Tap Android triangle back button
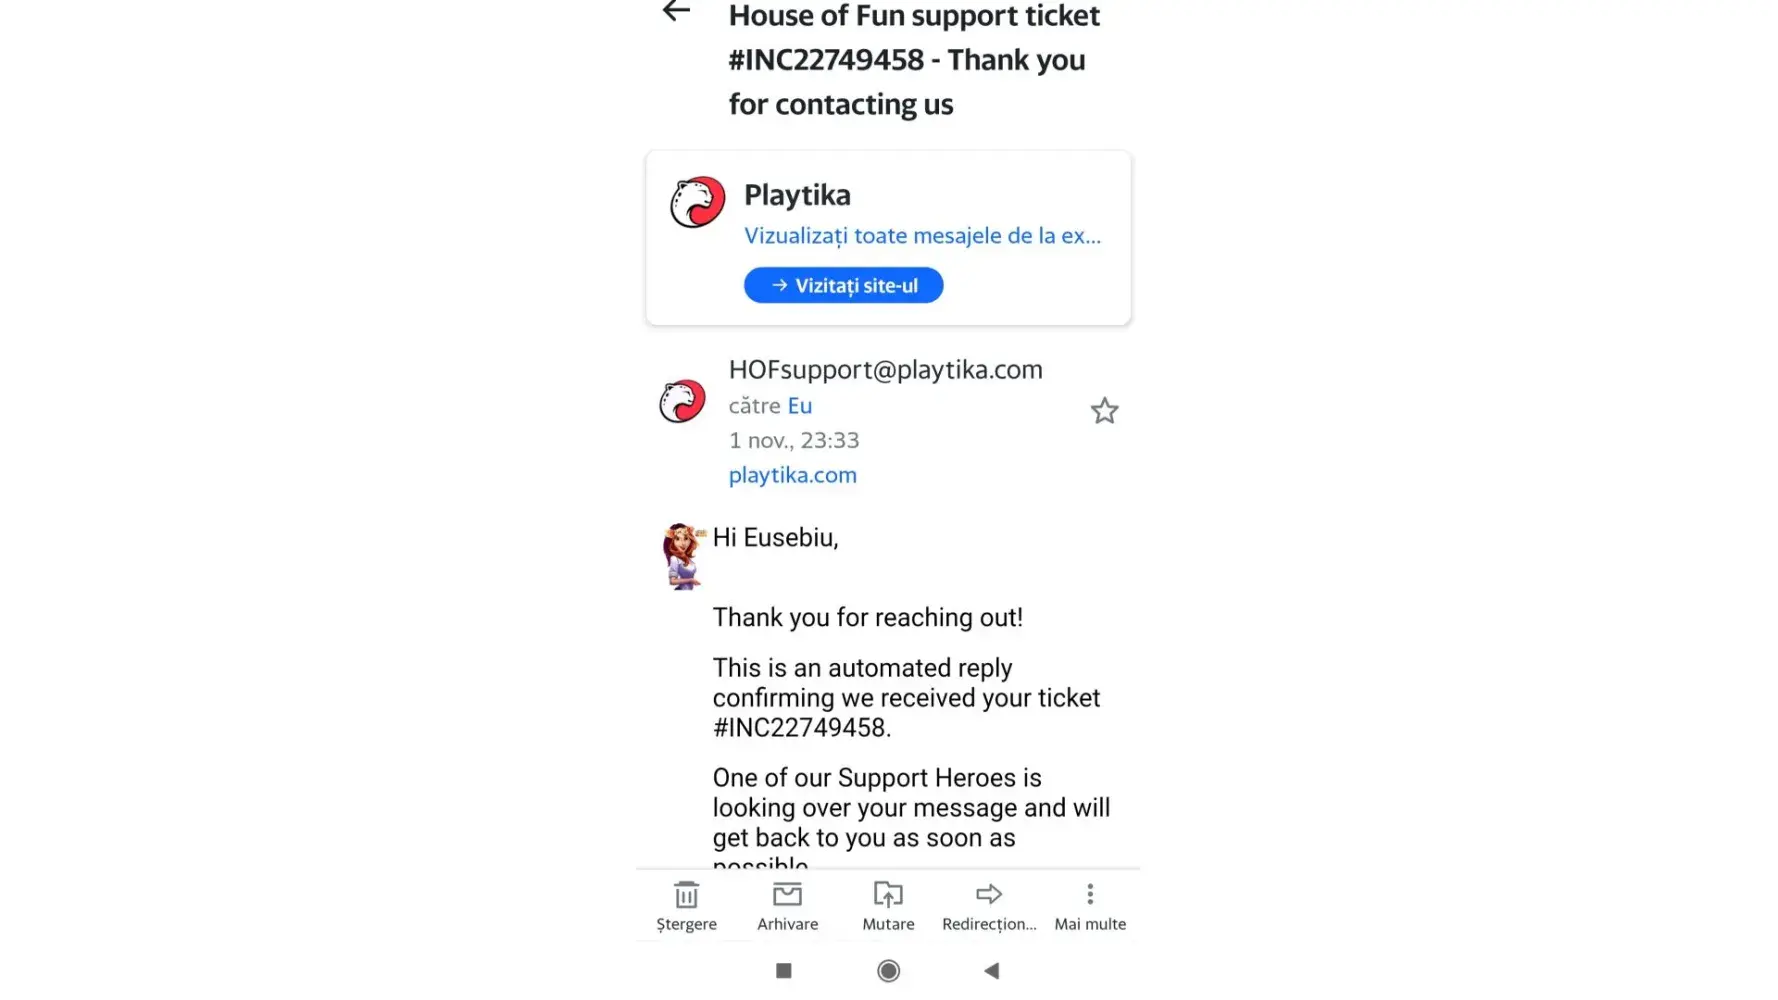 tap(991, 971)
